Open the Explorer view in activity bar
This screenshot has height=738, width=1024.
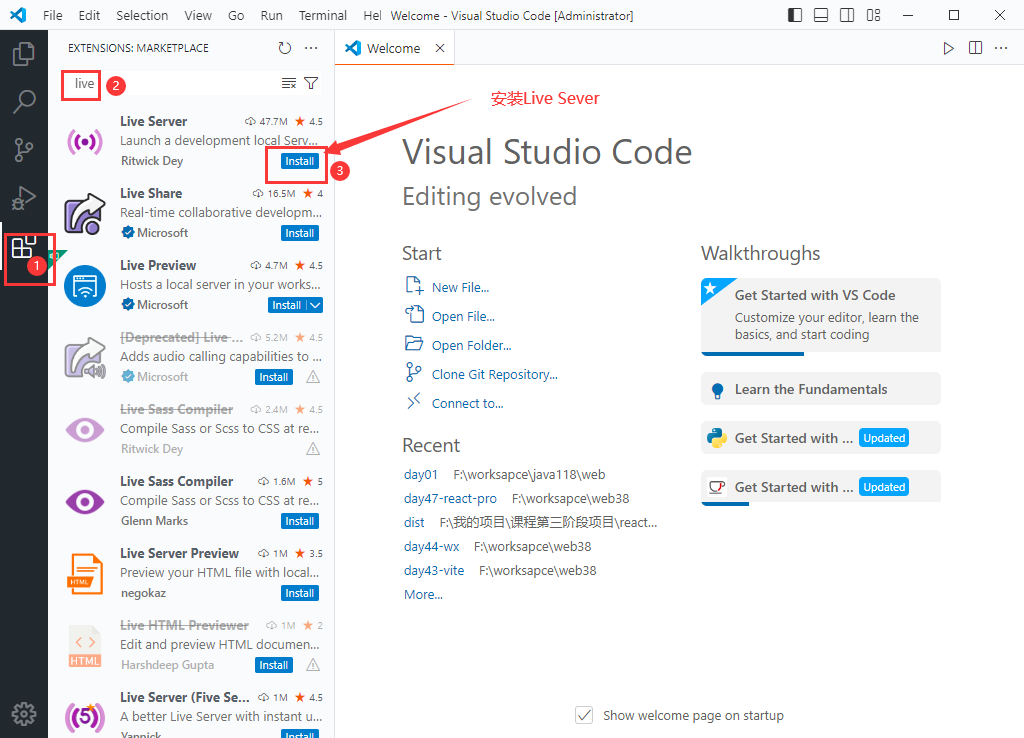coord(24,54)
